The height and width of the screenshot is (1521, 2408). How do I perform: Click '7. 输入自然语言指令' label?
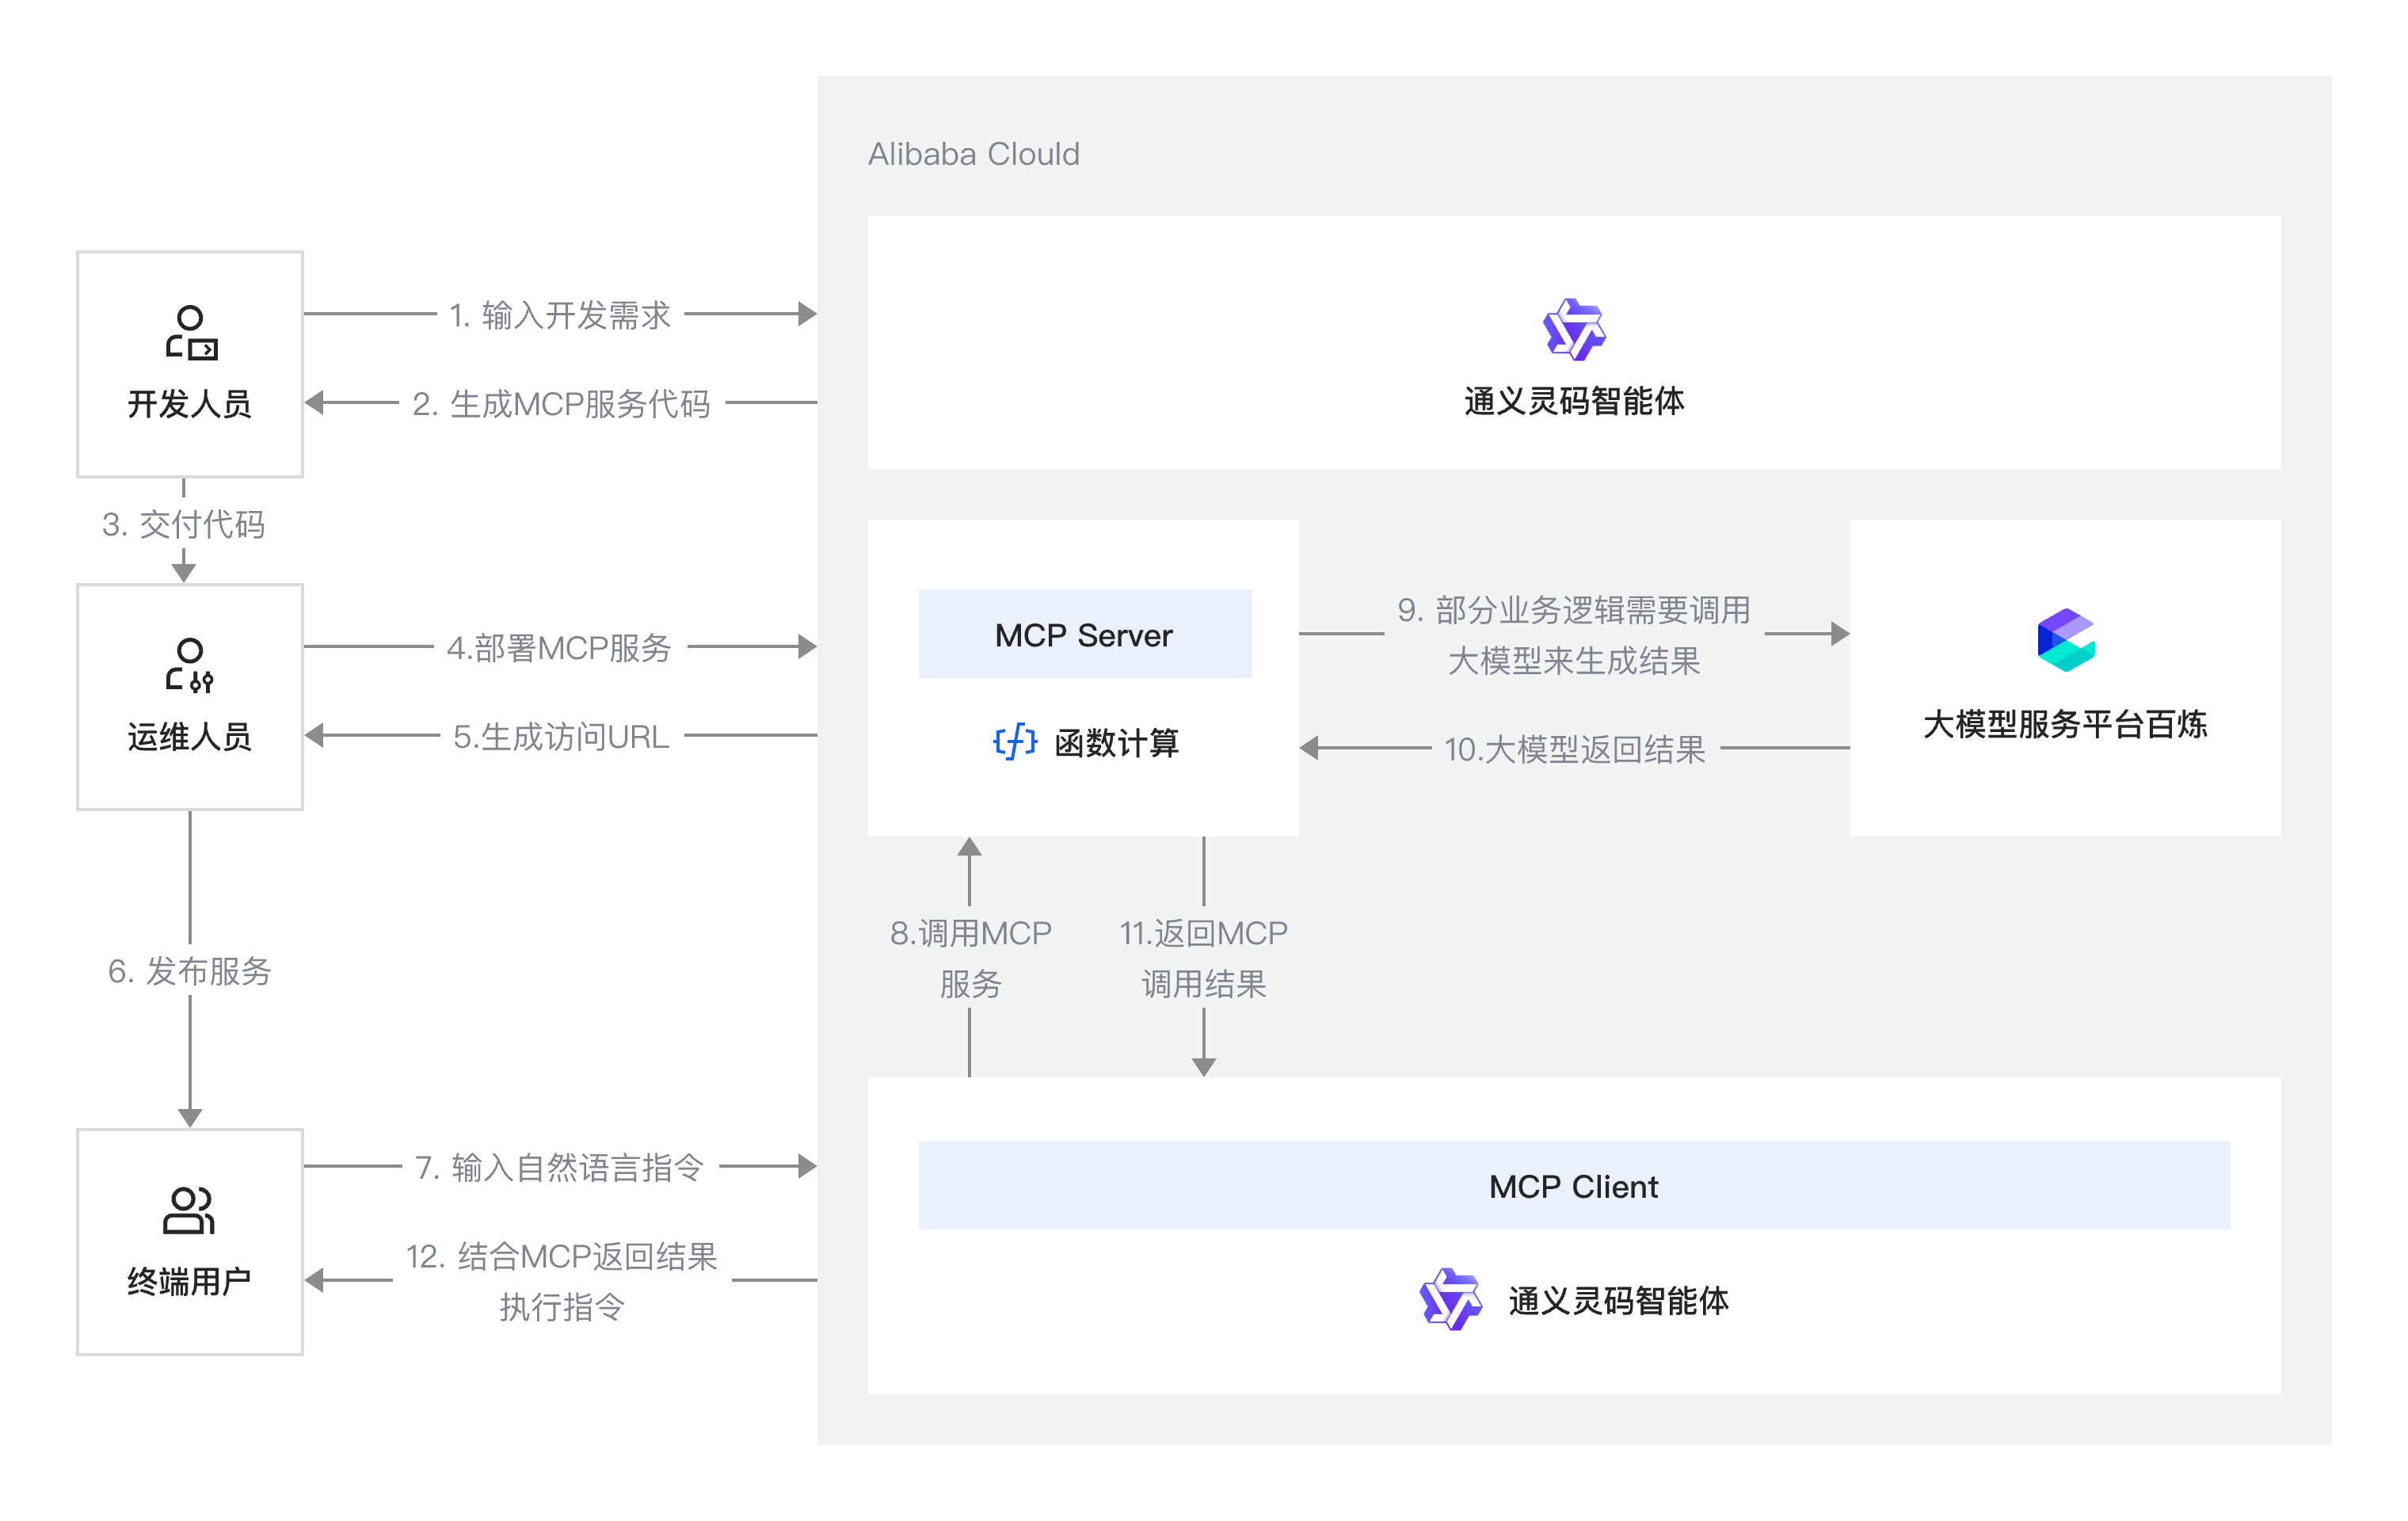(x=560, y=1167)
